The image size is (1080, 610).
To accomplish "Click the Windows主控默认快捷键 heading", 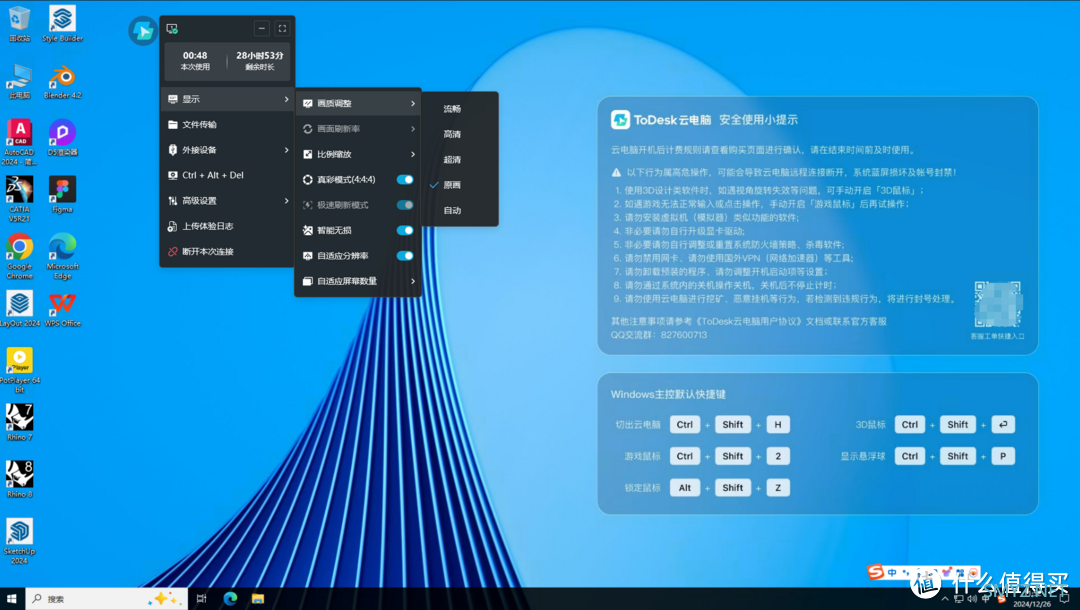I will coord(668,395).
